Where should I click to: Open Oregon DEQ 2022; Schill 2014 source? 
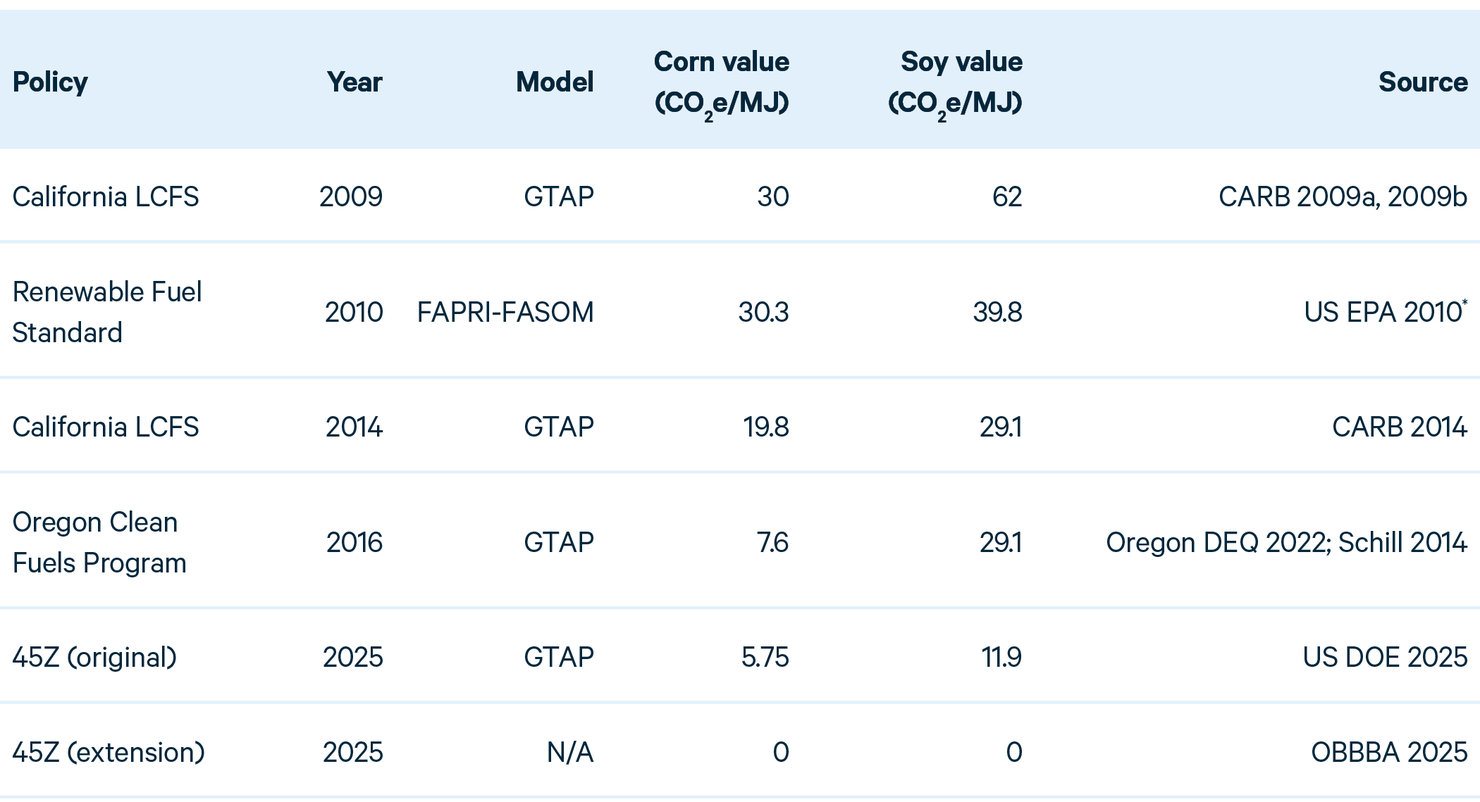(1286, 542)
